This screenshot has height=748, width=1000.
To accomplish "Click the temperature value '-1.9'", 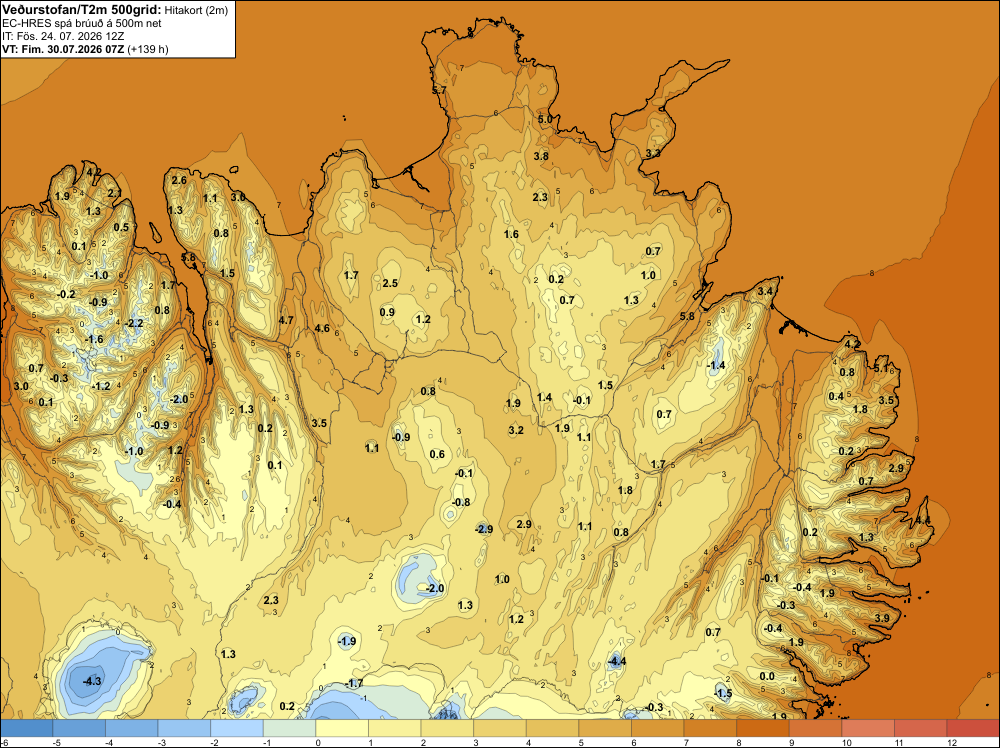I will pos(346,641).
